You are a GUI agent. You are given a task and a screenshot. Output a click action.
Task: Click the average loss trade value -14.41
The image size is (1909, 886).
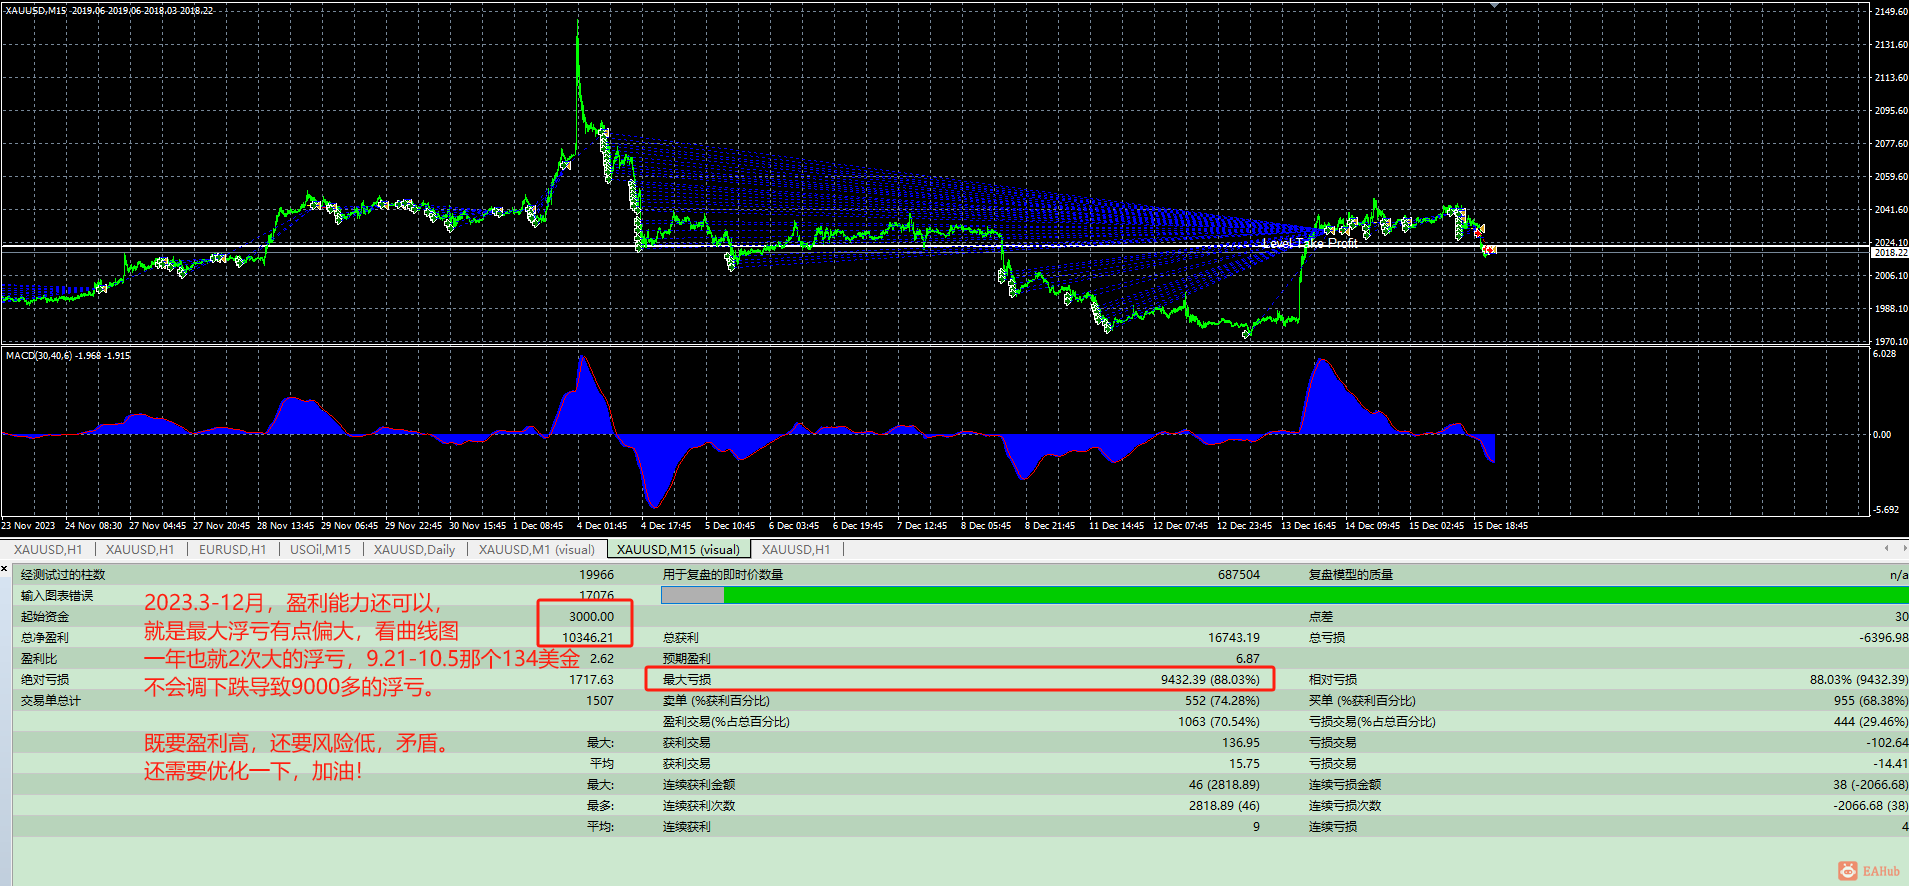tap(1891, 764)
